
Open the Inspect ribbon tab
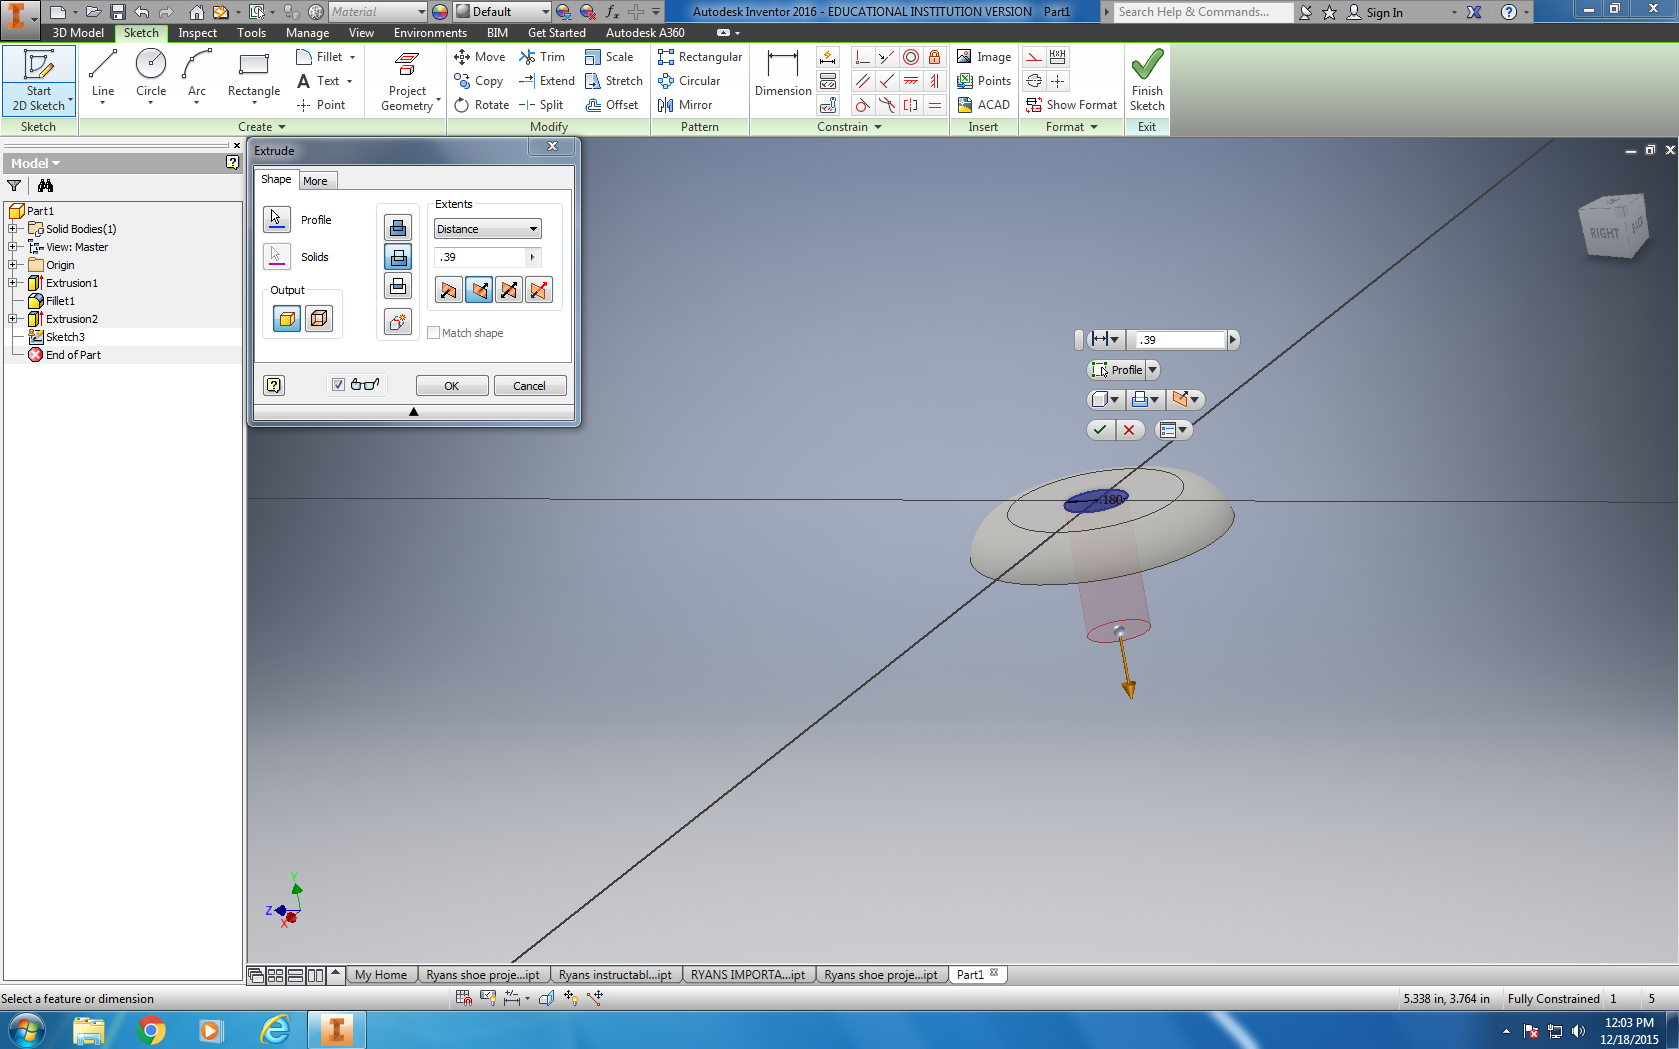click(197, 33)
